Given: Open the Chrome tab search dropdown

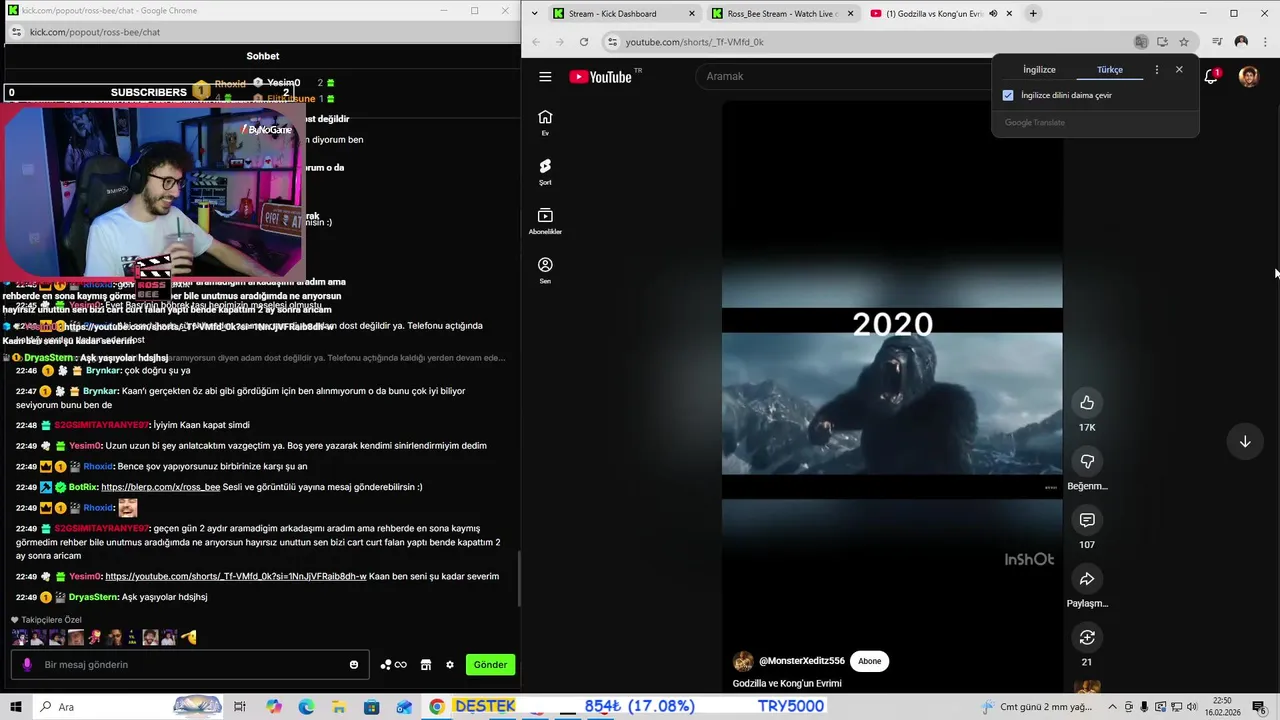Looking at the screenshot, I should tap(535, 14).
